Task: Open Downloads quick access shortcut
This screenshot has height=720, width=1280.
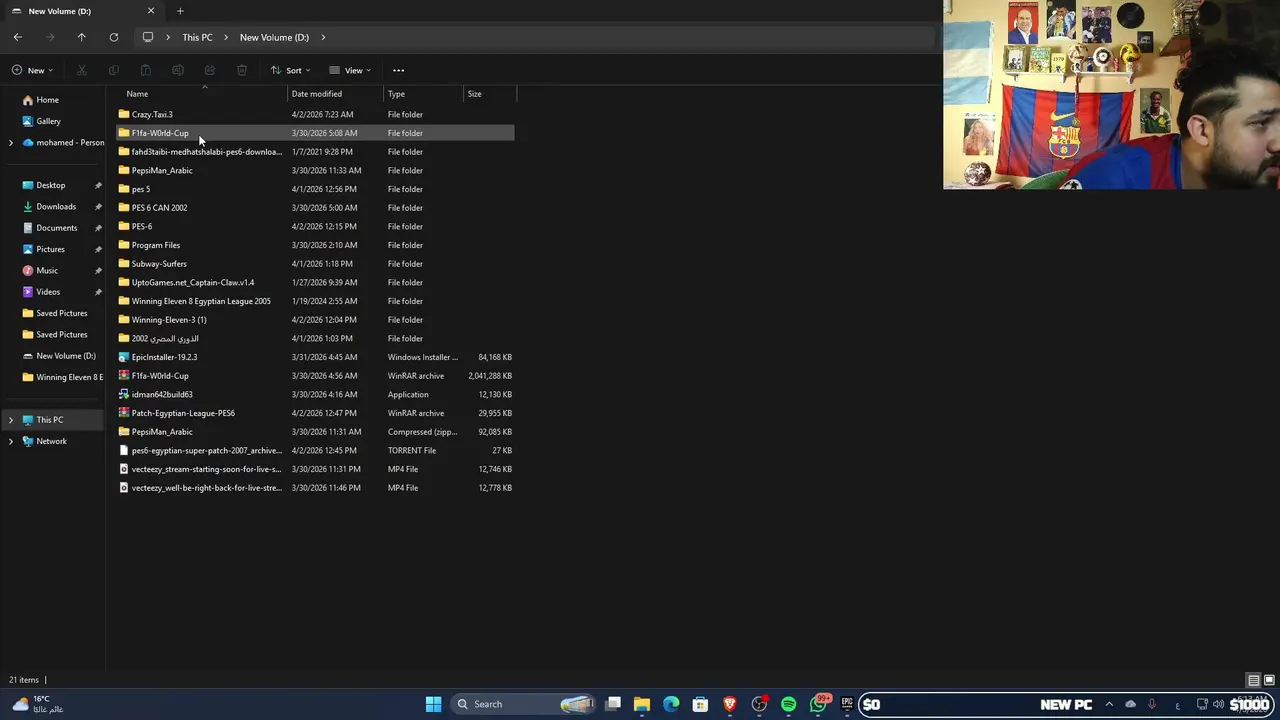Action: (55, 206)
